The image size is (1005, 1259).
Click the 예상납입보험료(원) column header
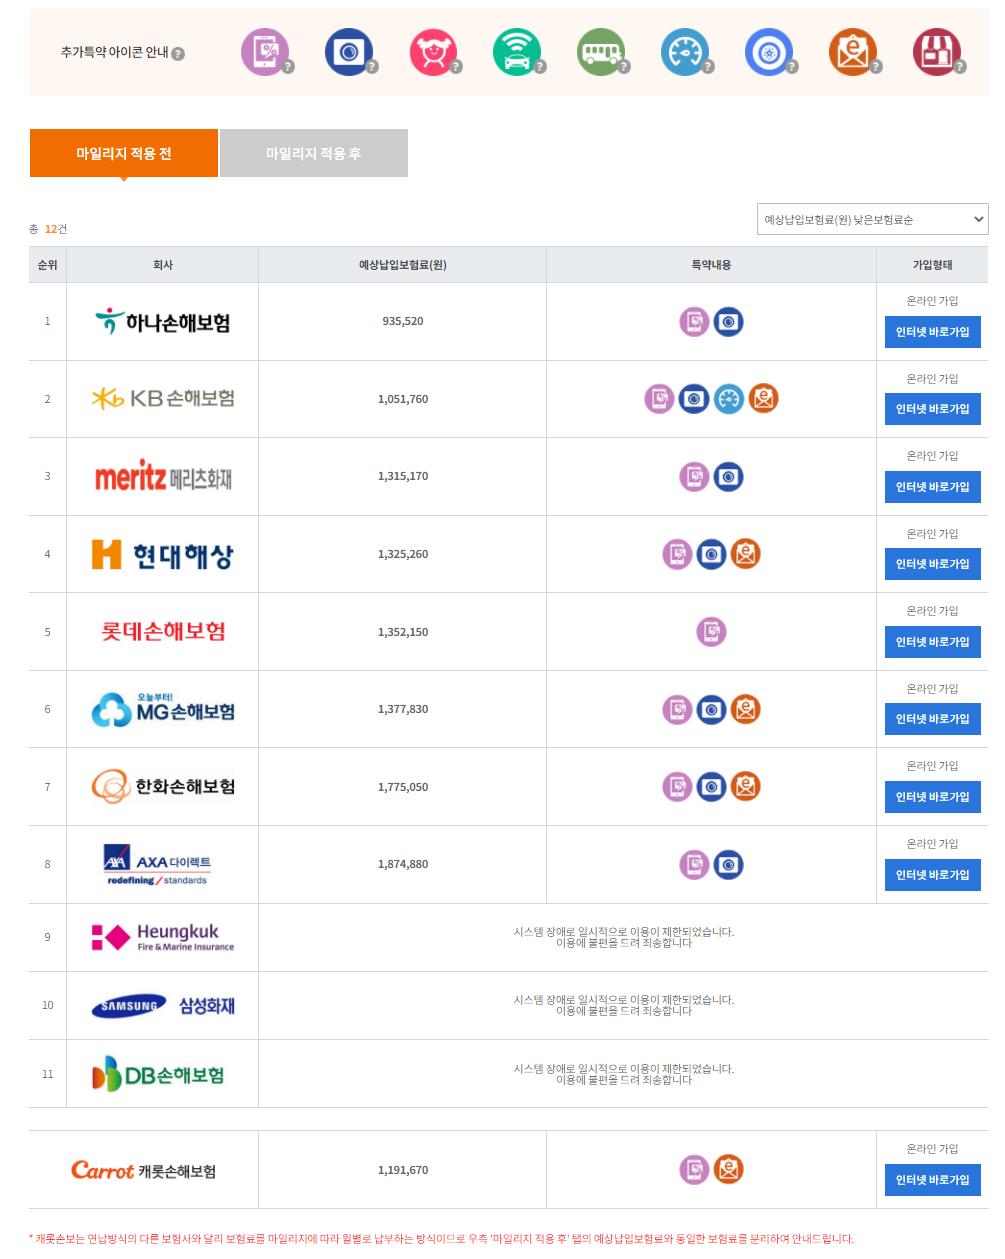(403, 265)
